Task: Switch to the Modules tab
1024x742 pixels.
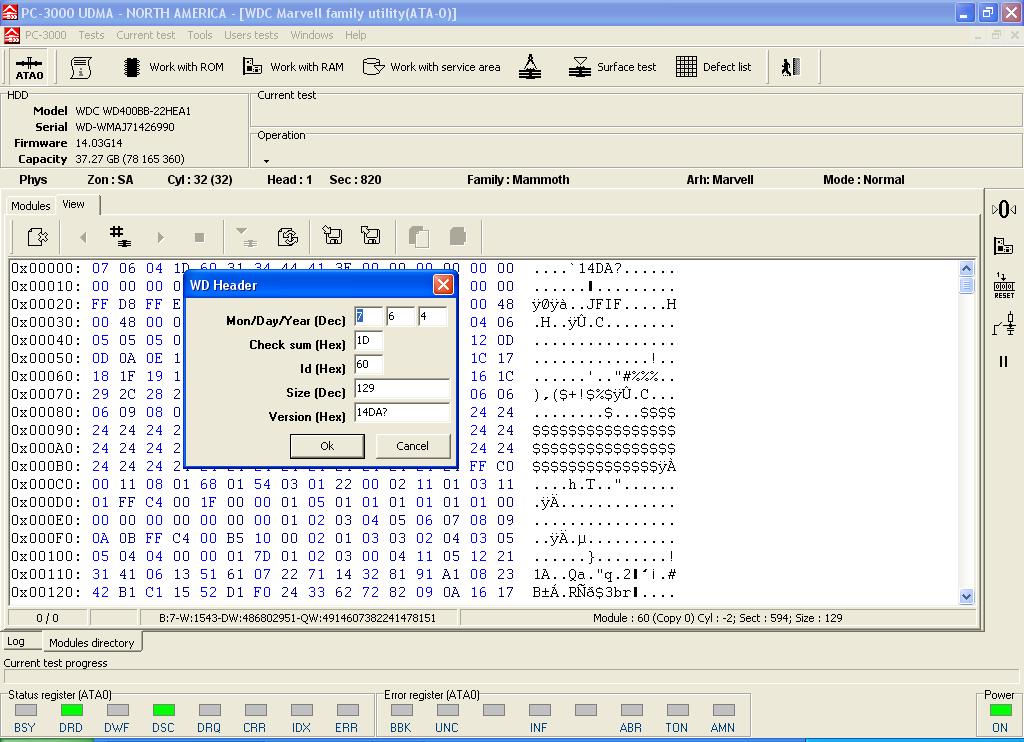Action: (31, 205)
